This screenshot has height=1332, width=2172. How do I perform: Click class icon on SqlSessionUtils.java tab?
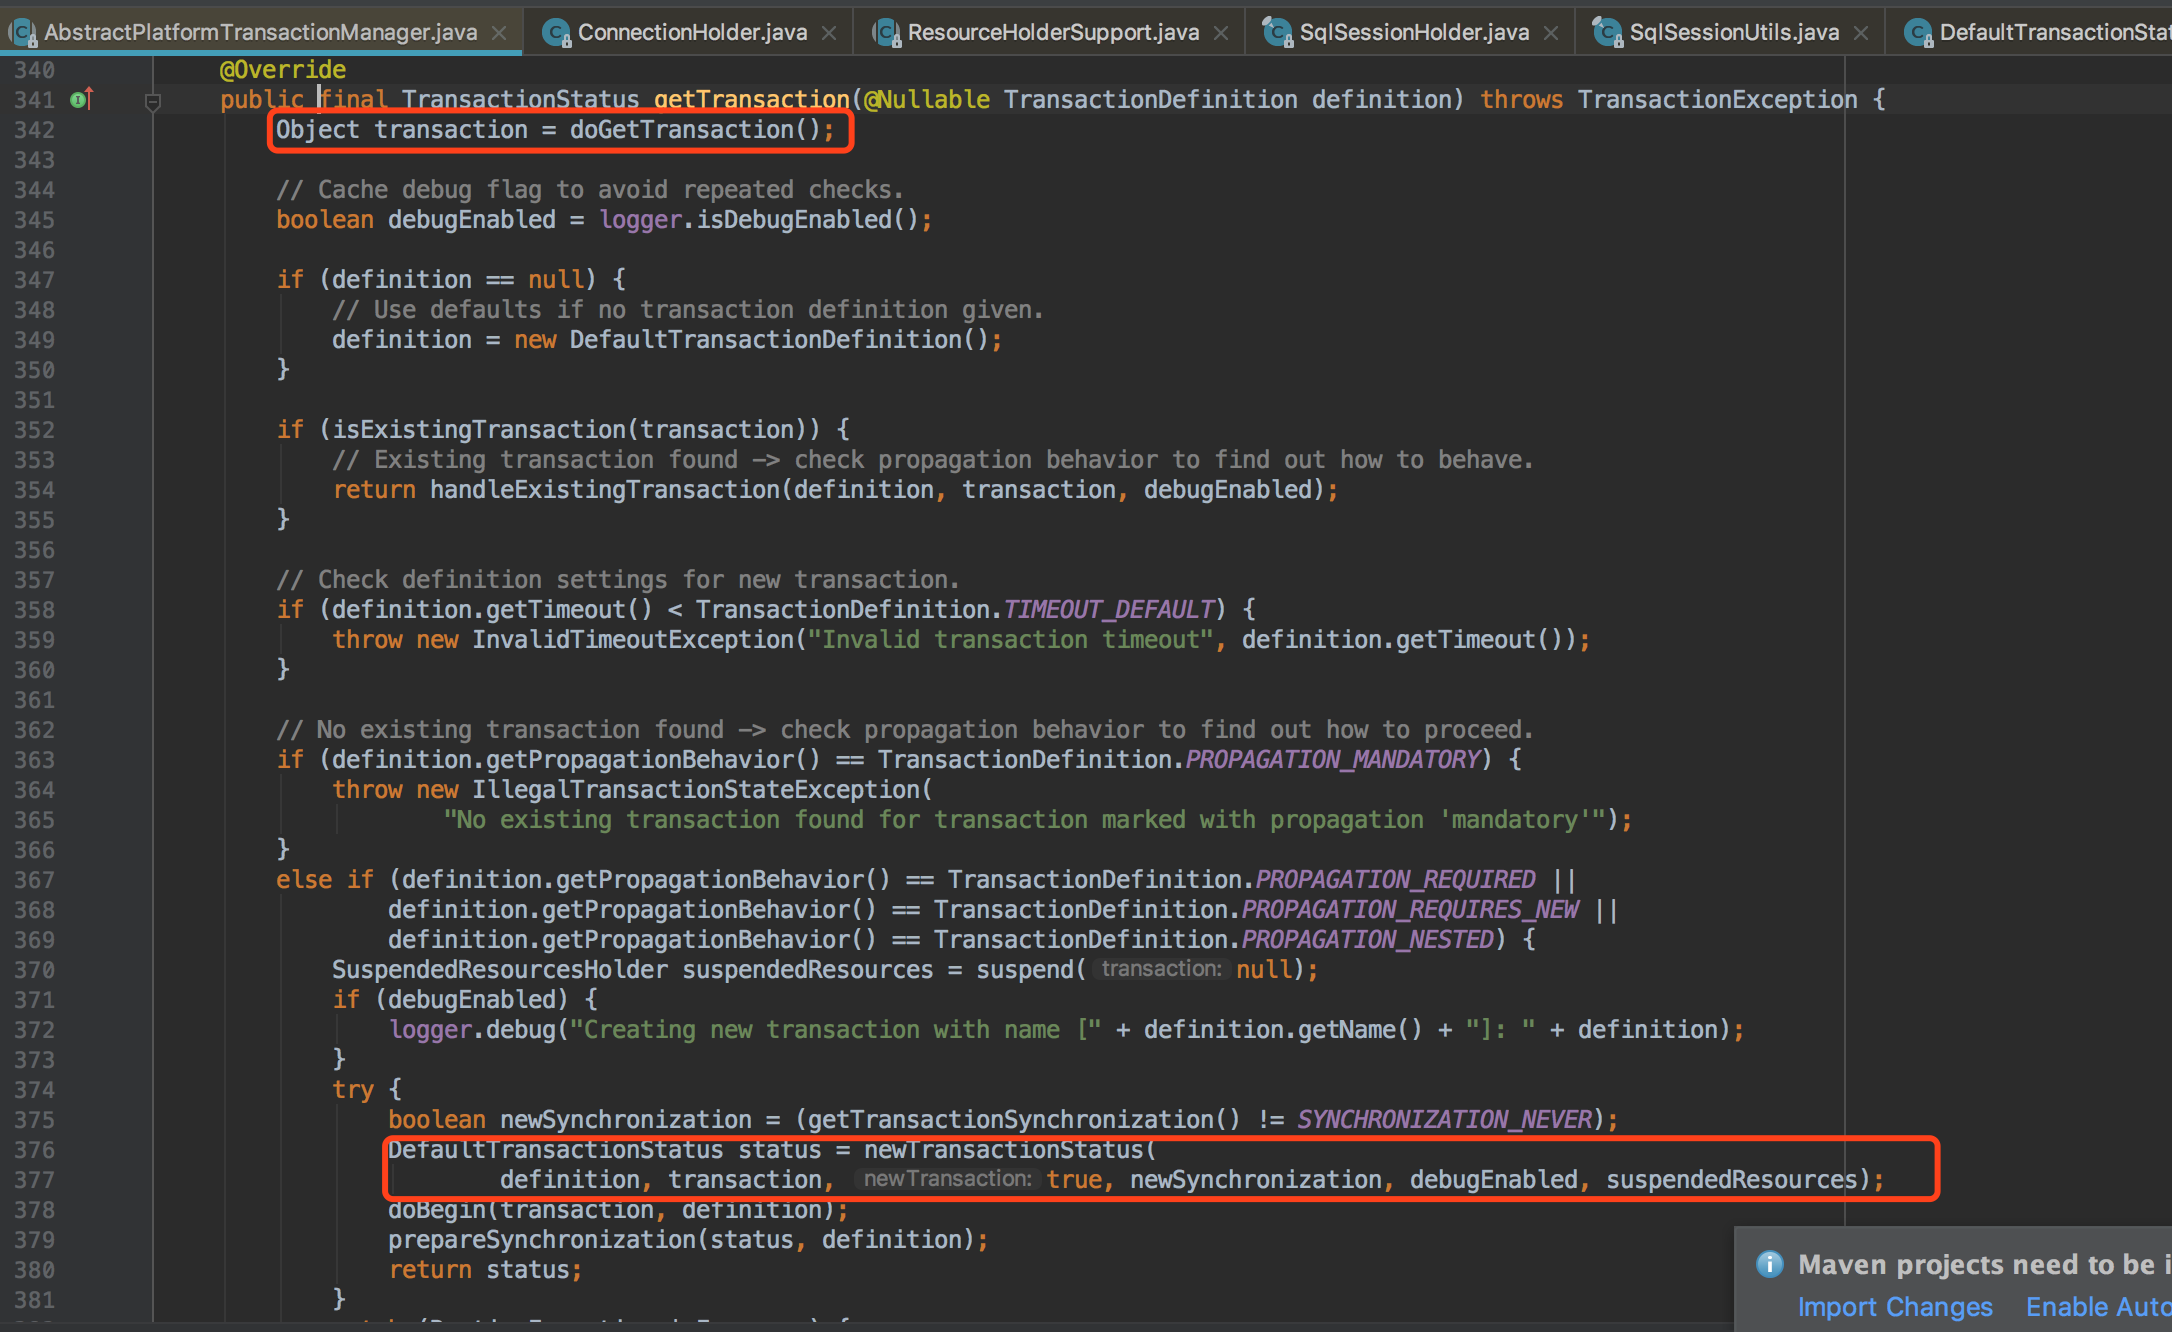(1607, 33)
